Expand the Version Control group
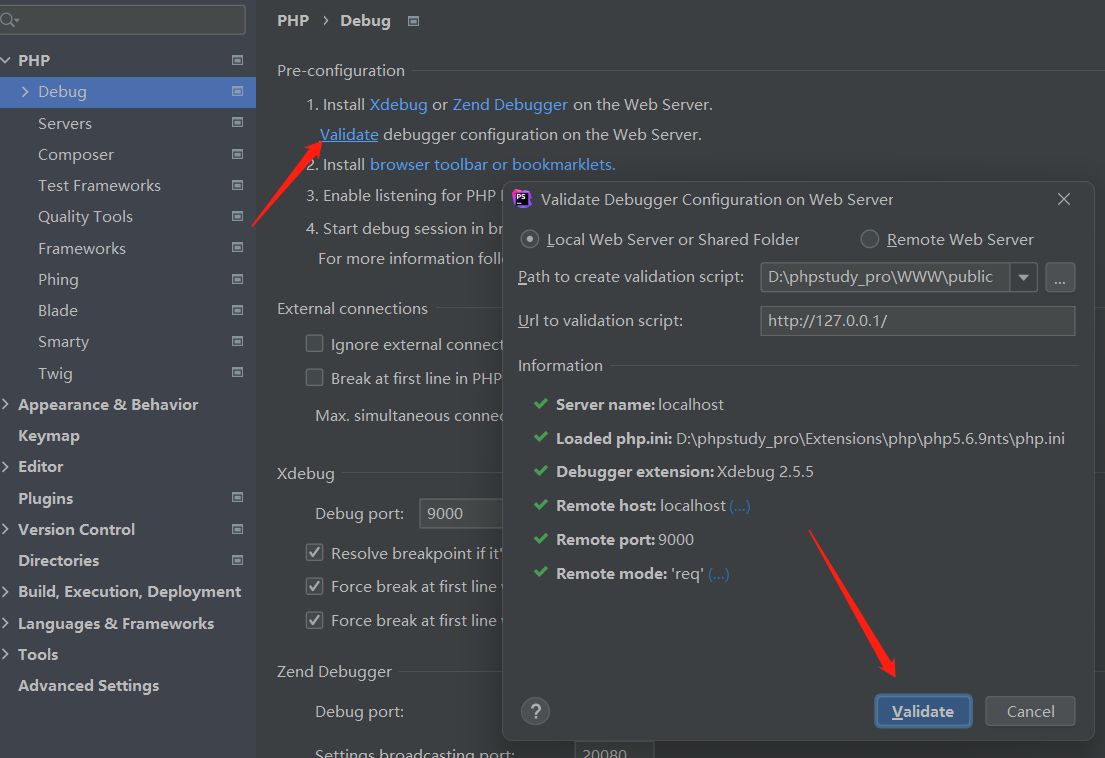Image resolution: width=1105 pixels, height=758 pixels. pos(6,529)
